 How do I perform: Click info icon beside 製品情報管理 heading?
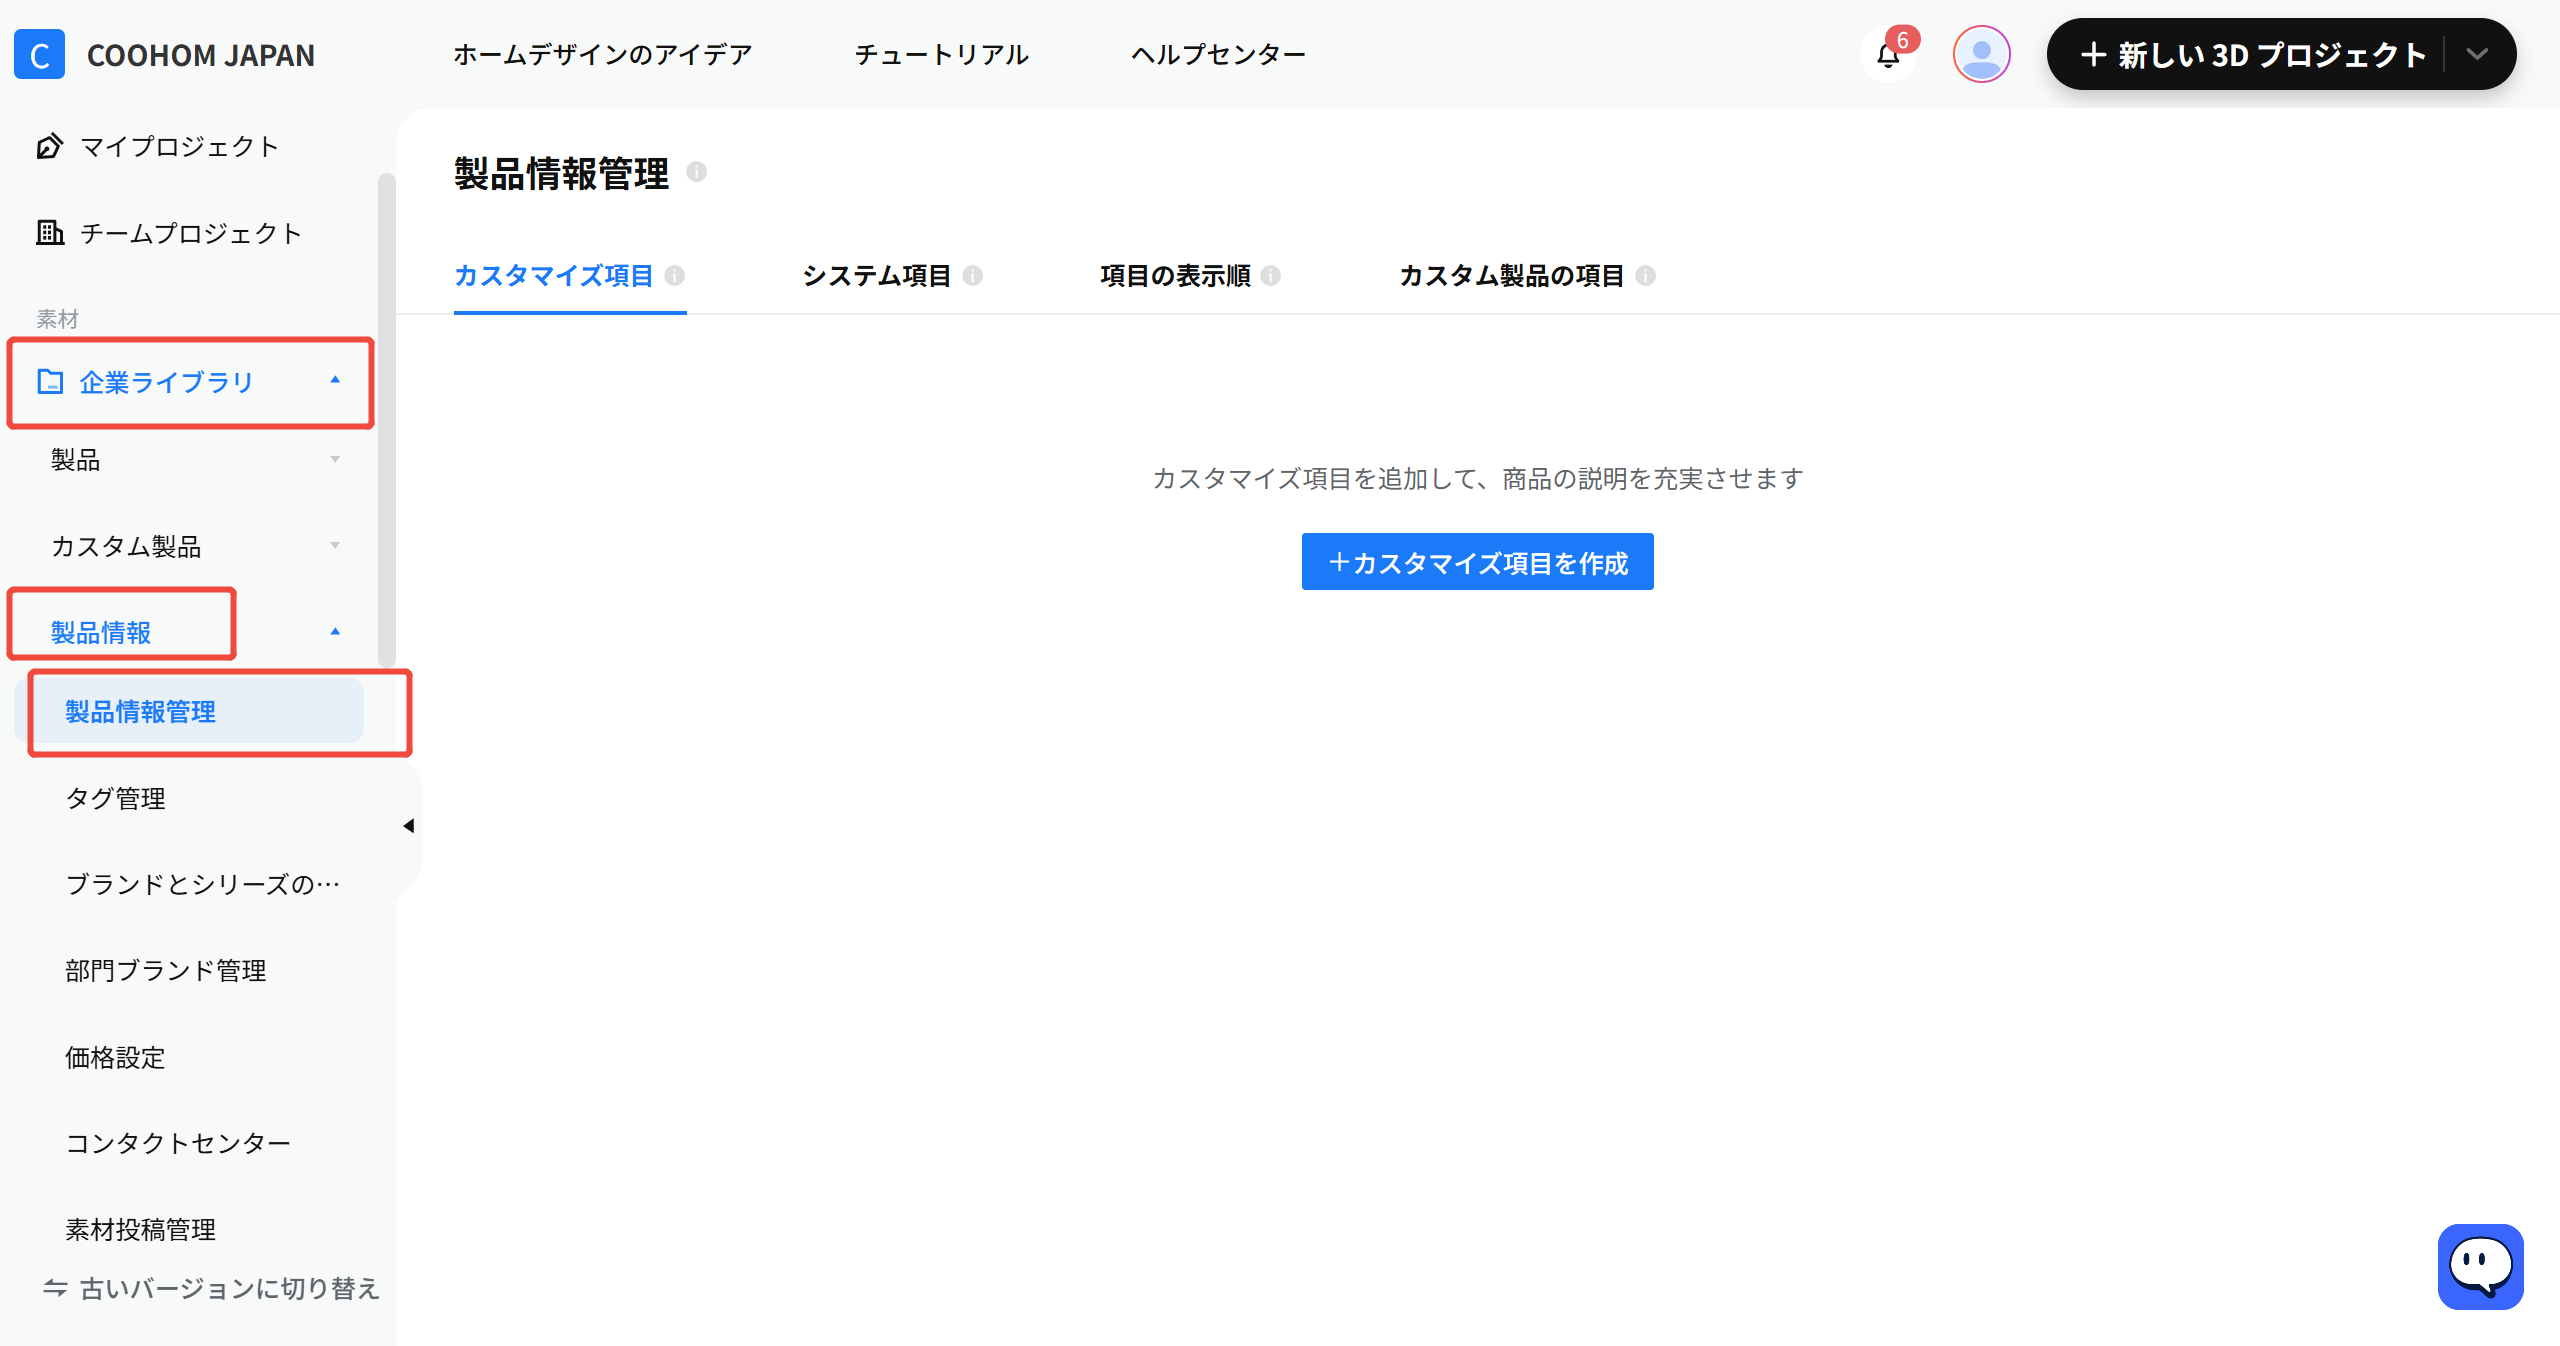[x=697, y=172]
